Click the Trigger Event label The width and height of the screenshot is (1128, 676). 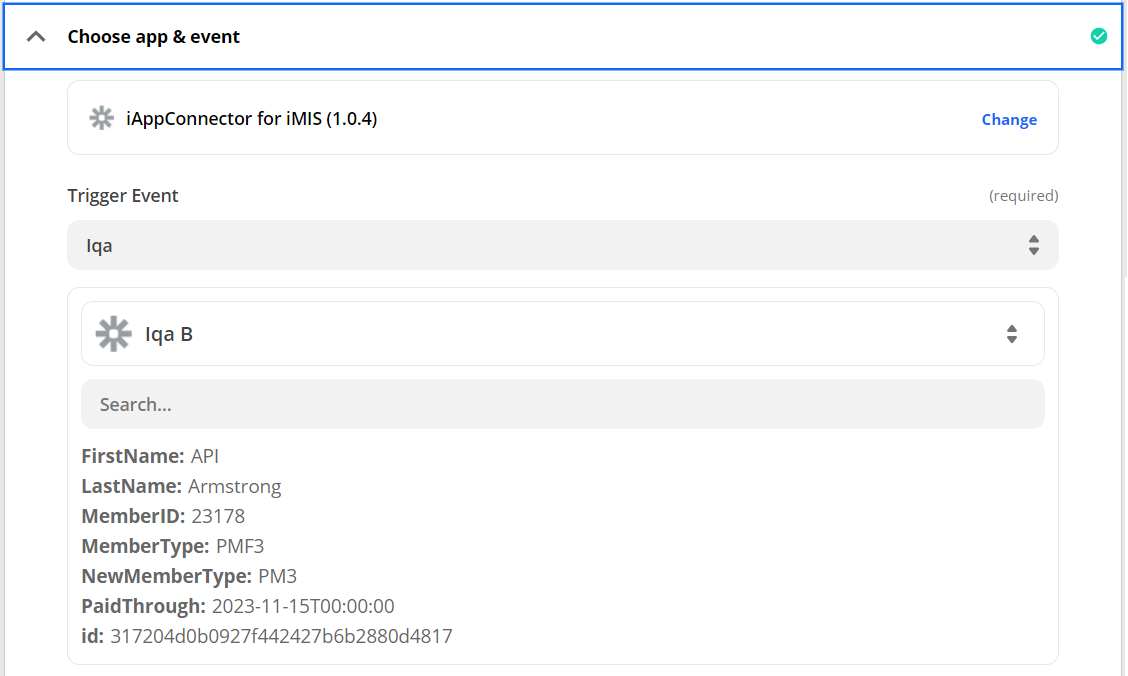(x=123, y=196)
